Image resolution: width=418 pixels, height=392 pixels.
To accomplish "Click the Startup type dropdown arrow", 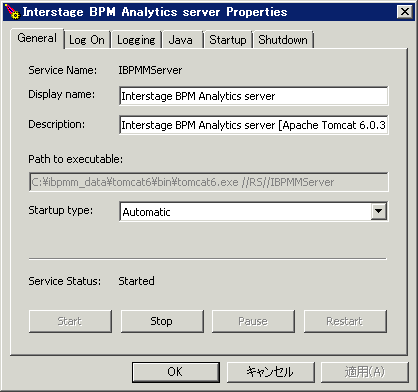I will (379, 211).
